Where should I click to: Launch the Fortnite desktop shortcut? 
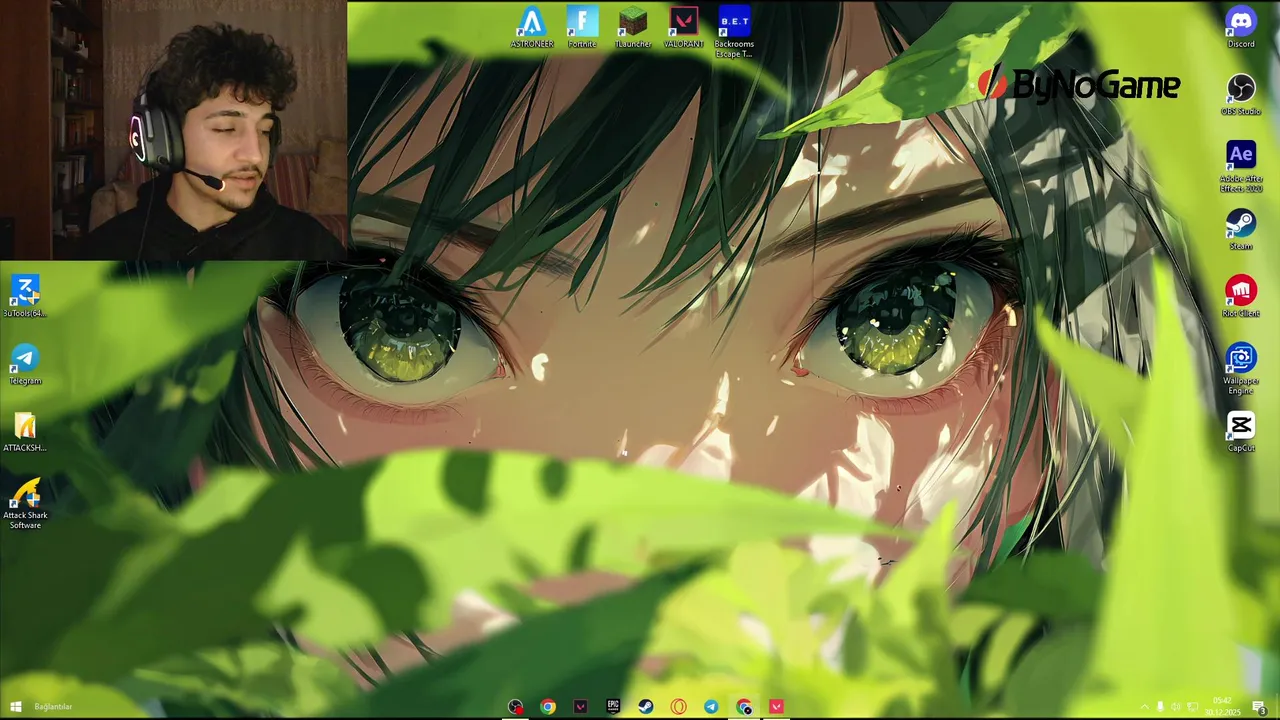(582, 27)
